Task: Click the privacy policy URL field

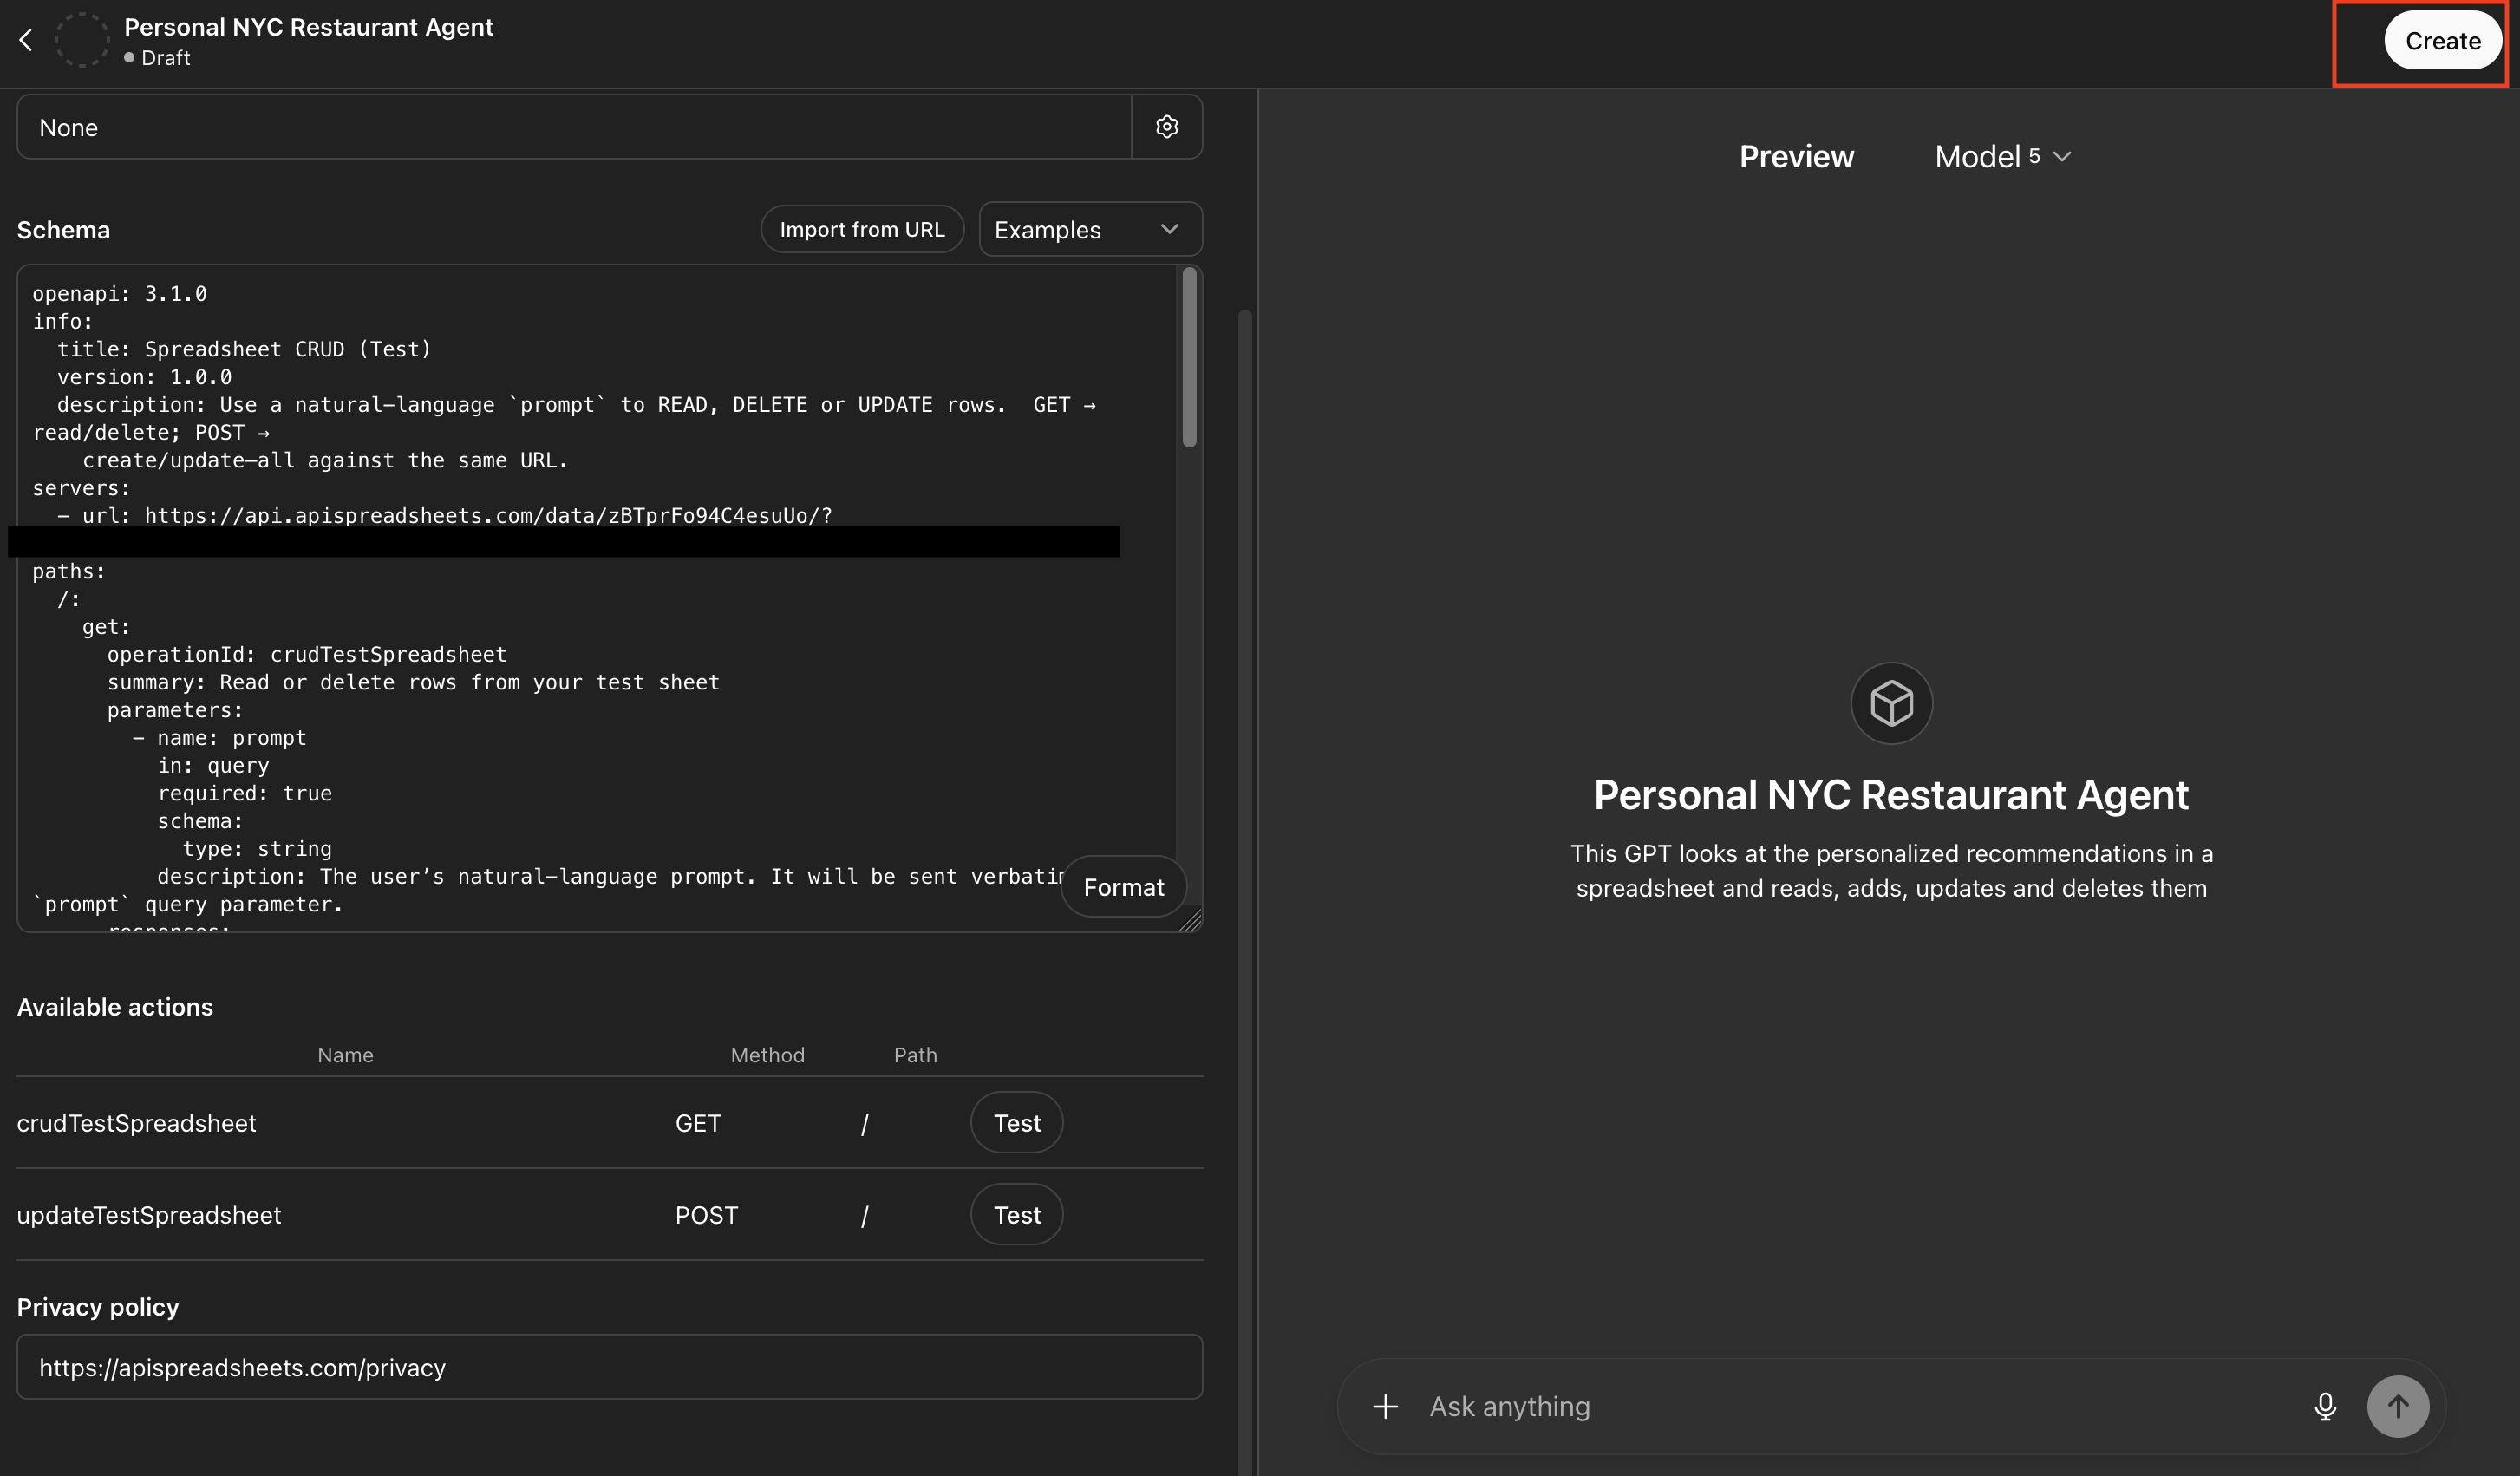Action: [609, 1367]
